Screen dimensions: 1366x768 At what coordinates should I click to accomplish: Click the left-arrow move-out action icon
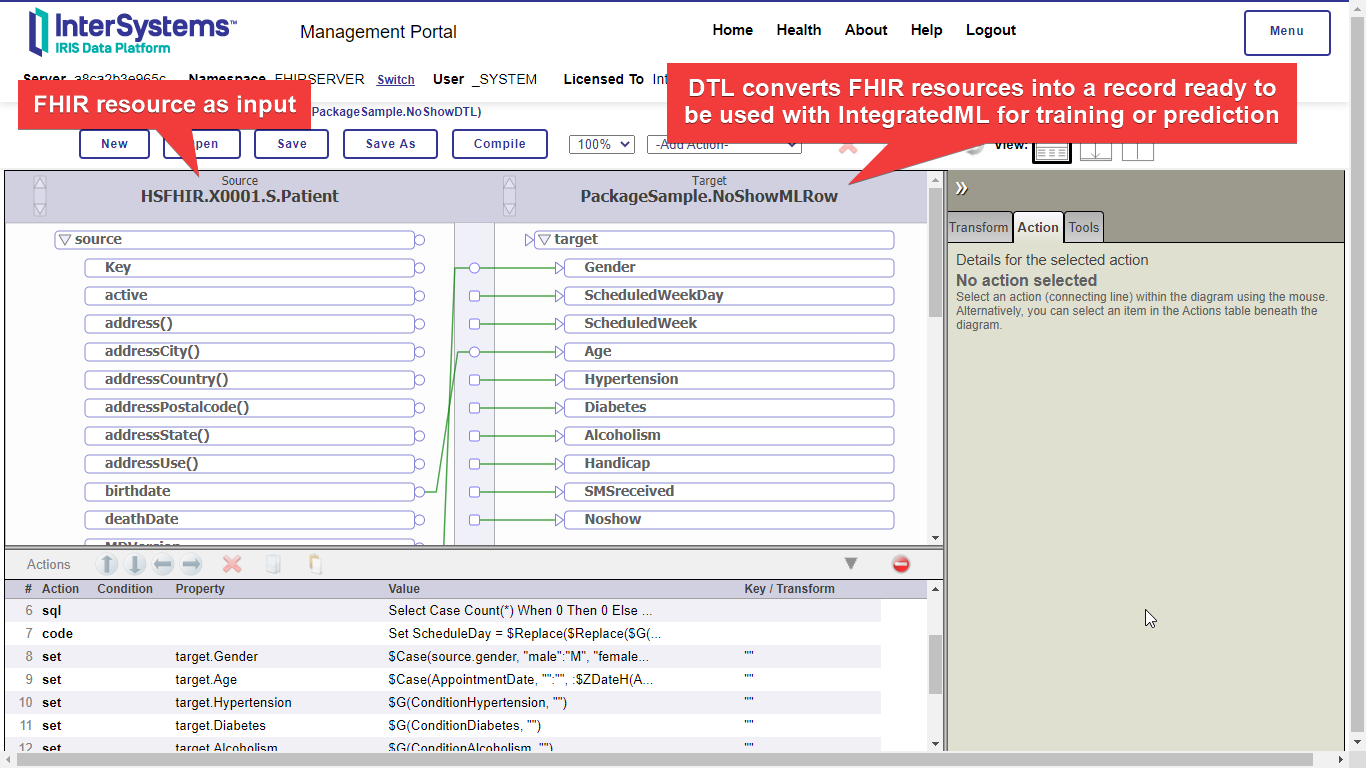click(164, 564)
